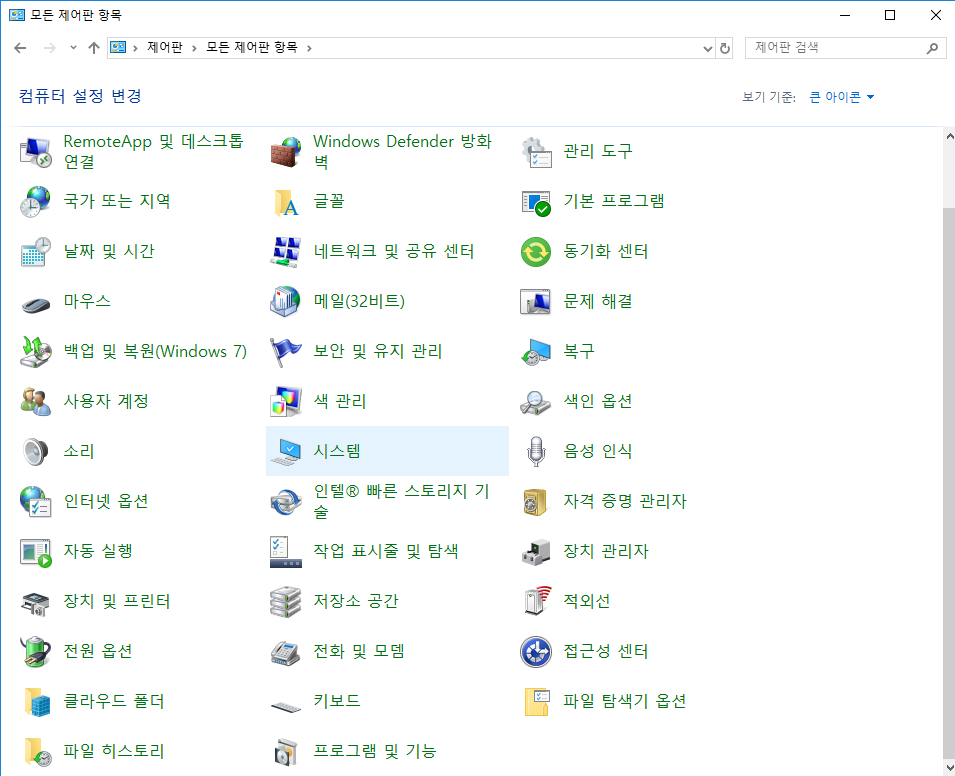
Task: Go back with the back arrow
Action: click(x=20, y=48)
